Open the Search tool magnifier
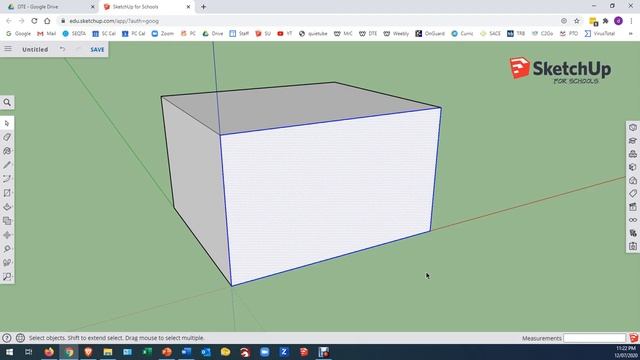This screenshot has height=360, width=640. (x=7, y=102)
